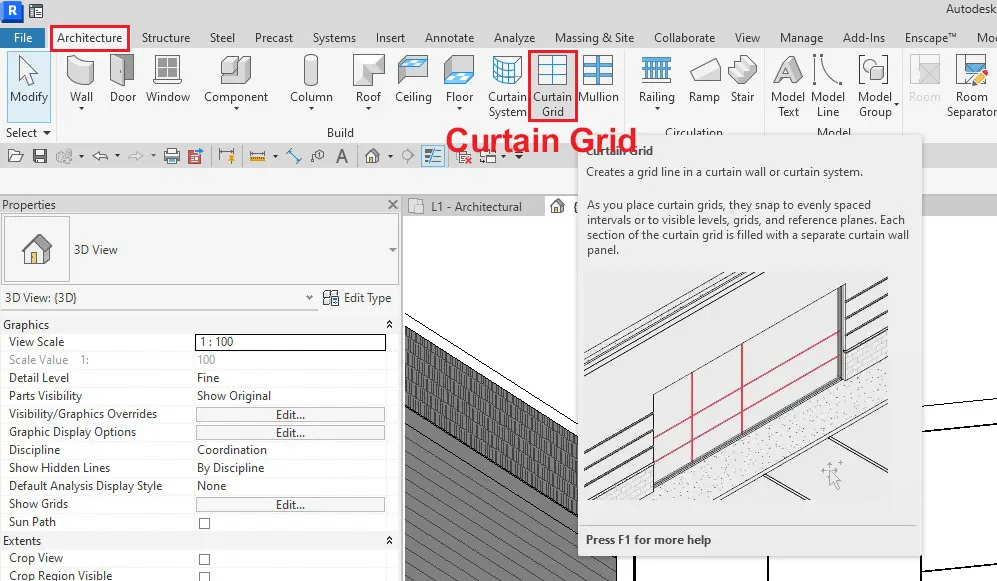This screenshot has height=581, width=997.
Task: Open the L1 - Architectural view tab
Action: tap(476, 207)
